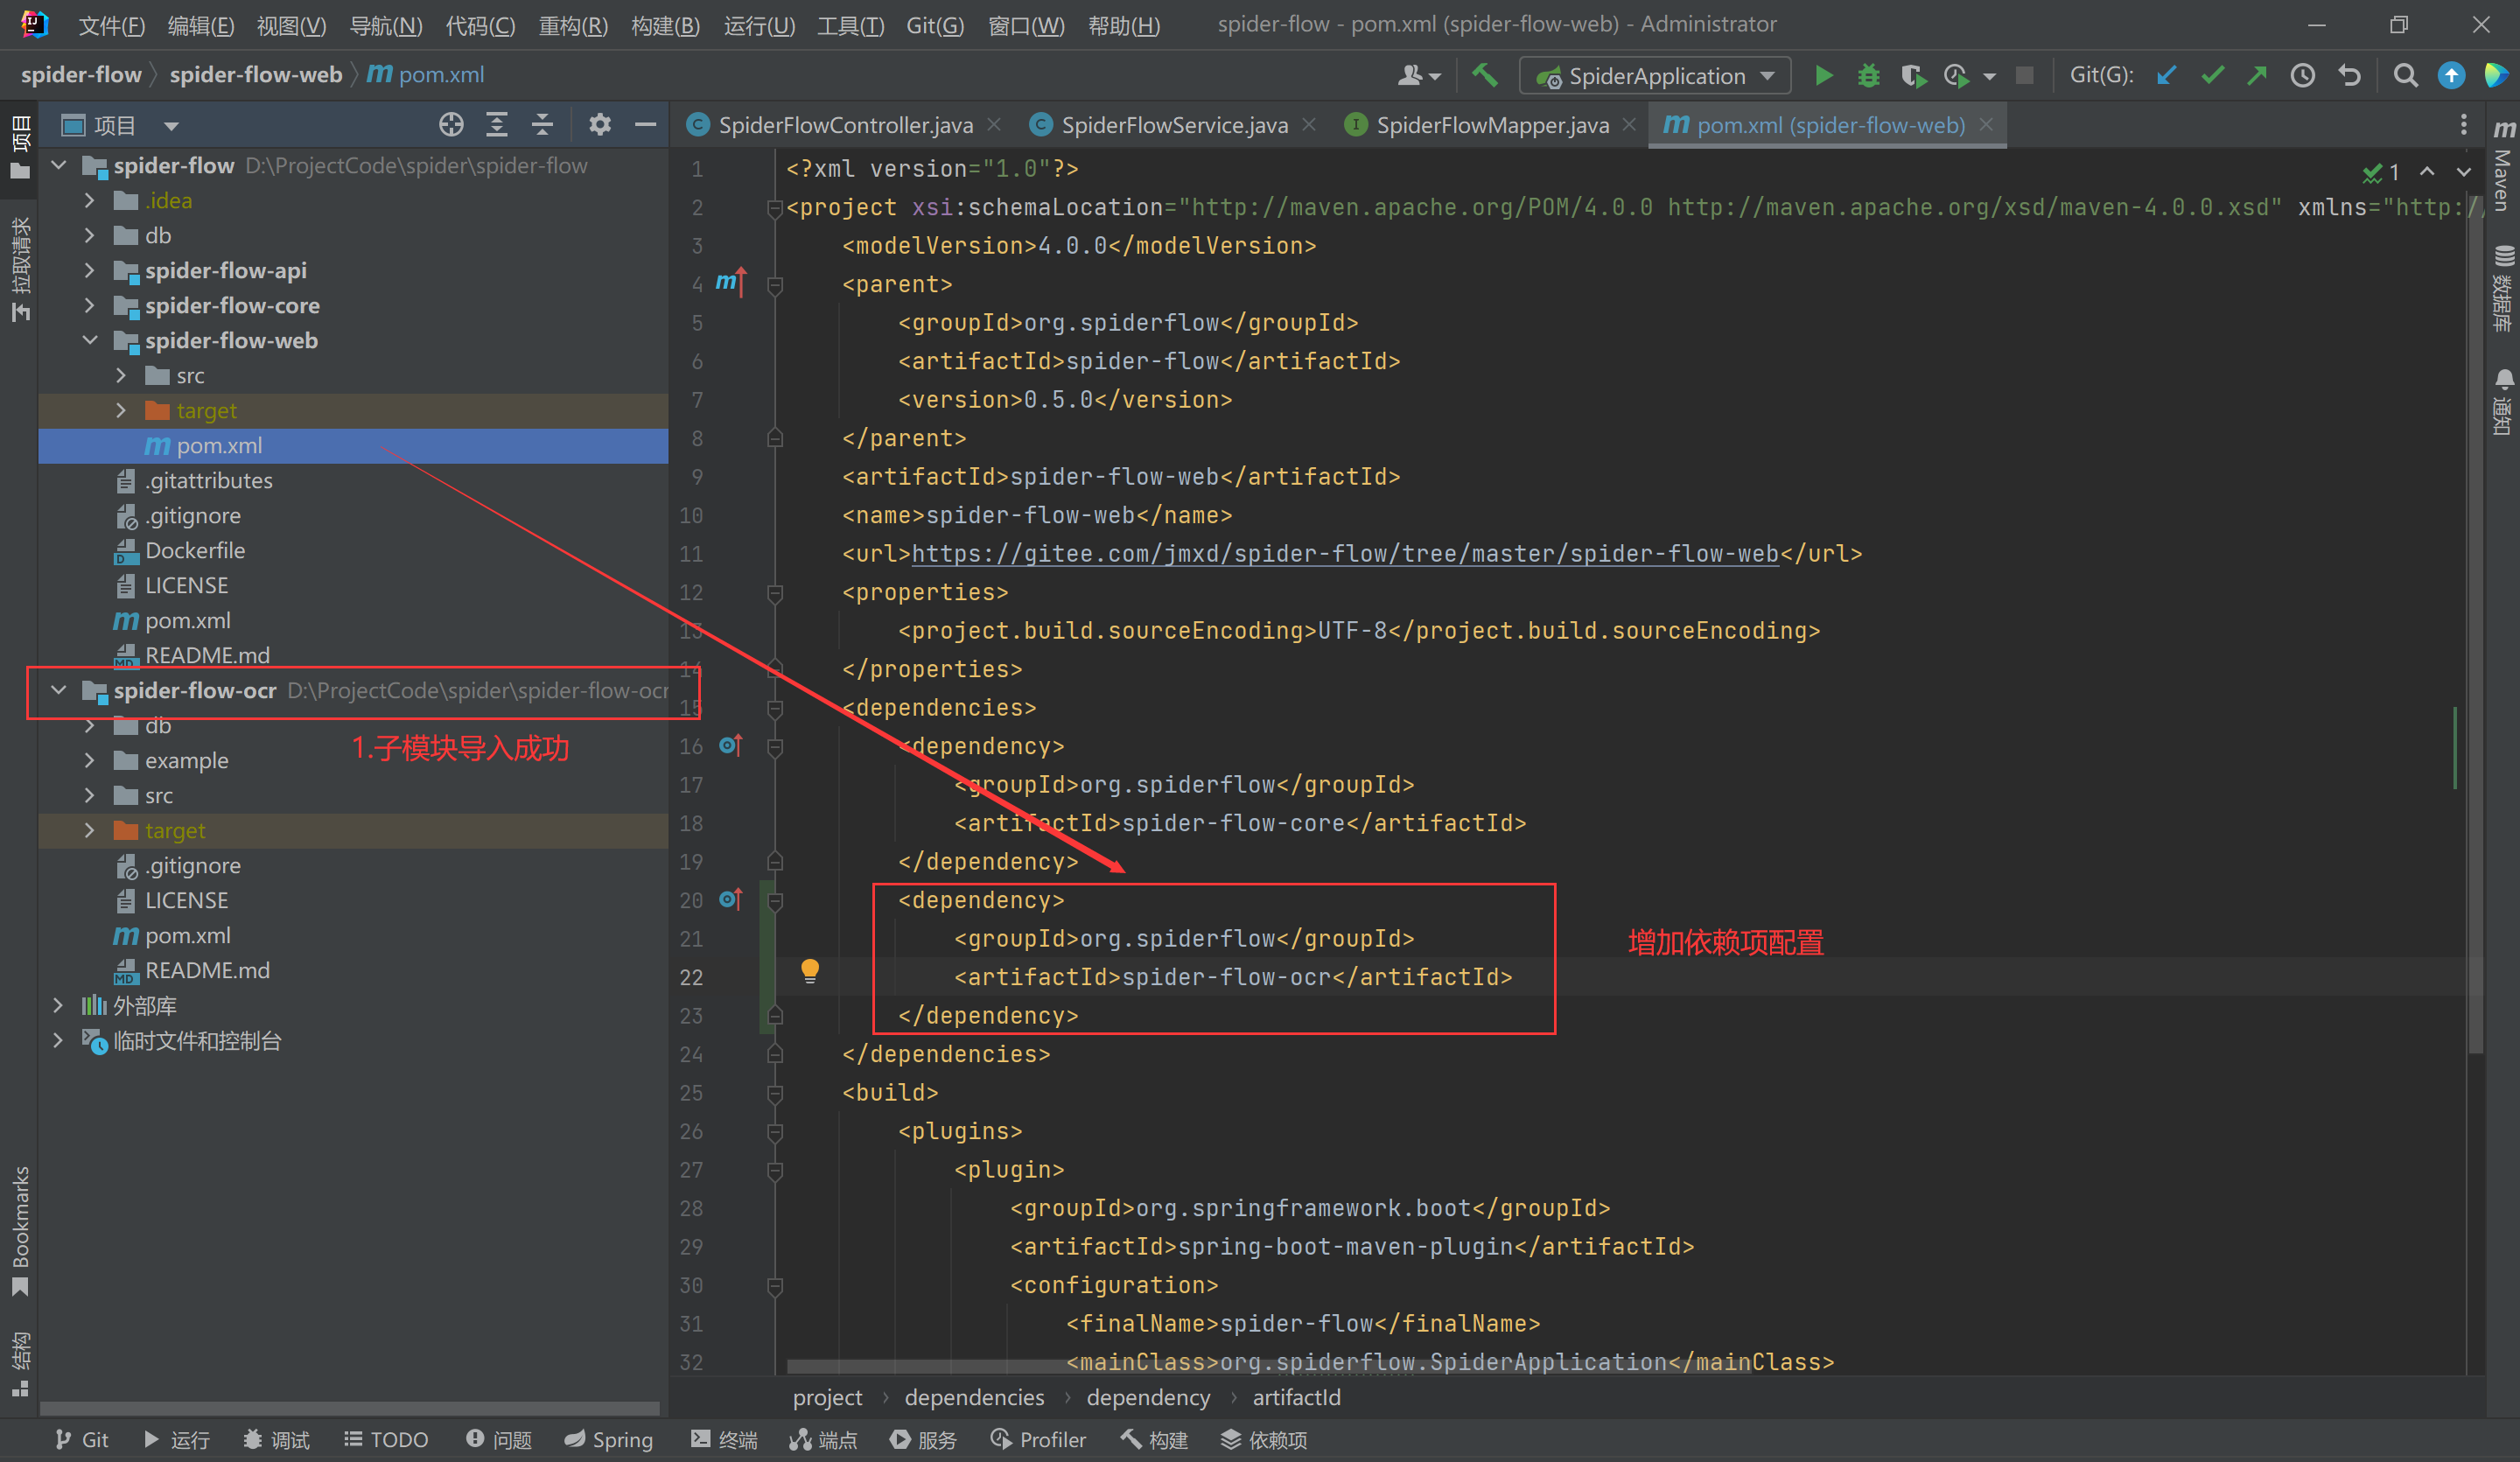Image resolution: width=2520 pixels, height=1462 pixels.
Task: Click gutter dependency icon at line 16
Action: click(731, 745)
